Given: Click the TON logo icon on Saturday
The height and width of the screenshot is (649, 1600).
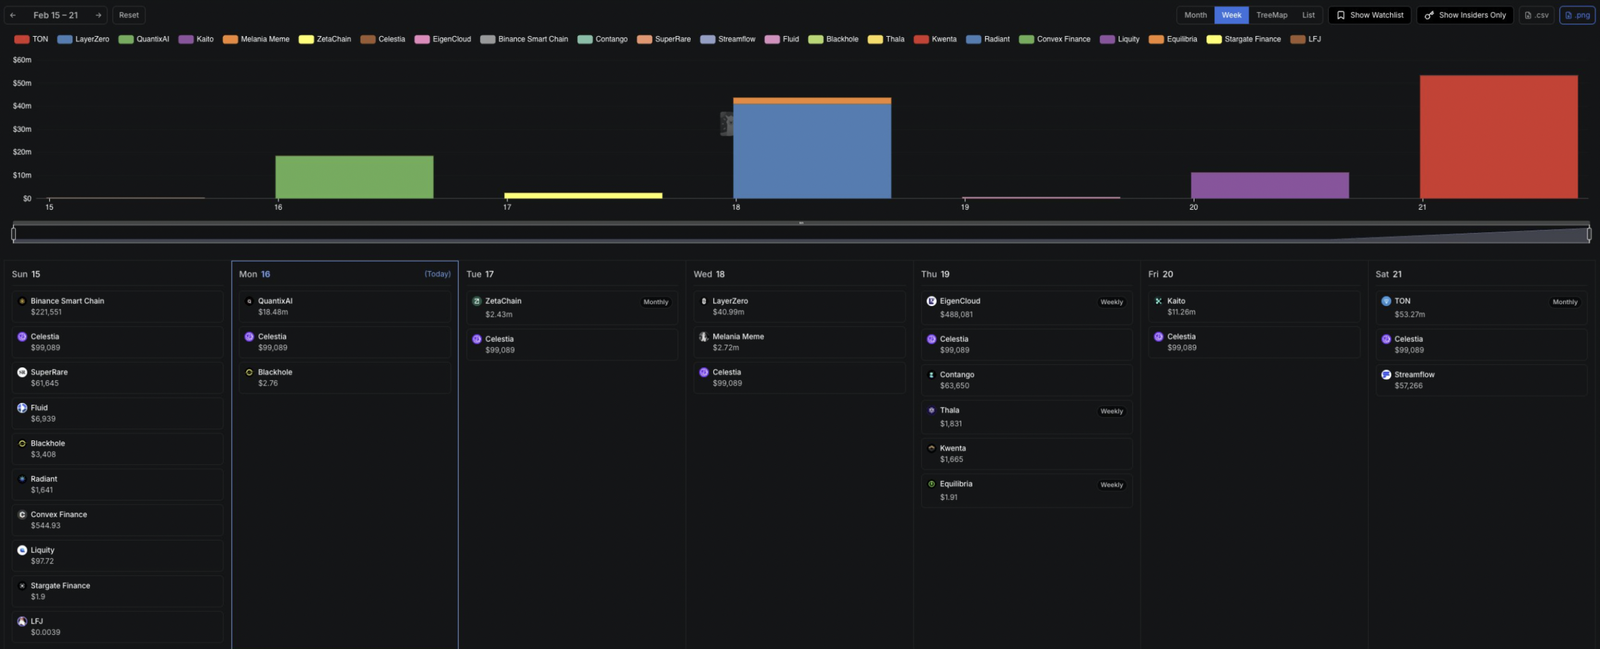Looking at the screenshot, I should click(1386, 301).
